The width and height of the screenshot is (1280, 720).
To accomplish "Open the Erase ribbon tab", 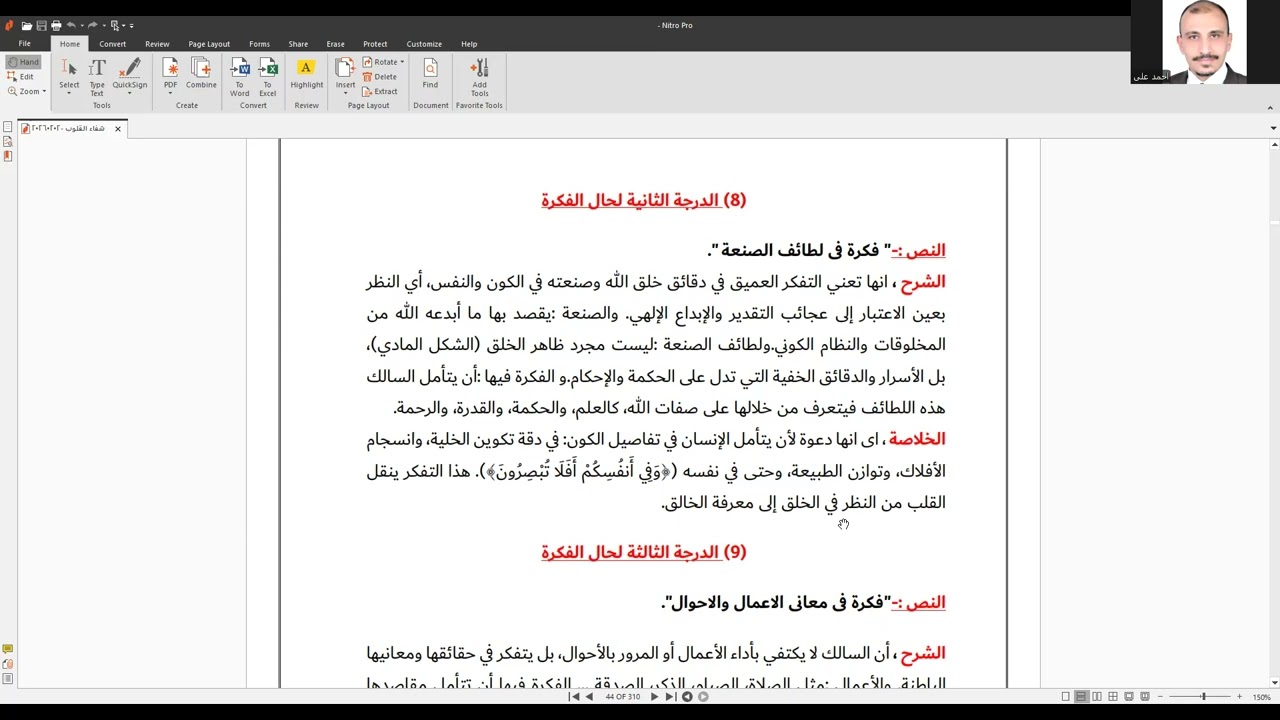I will [335, 44].
